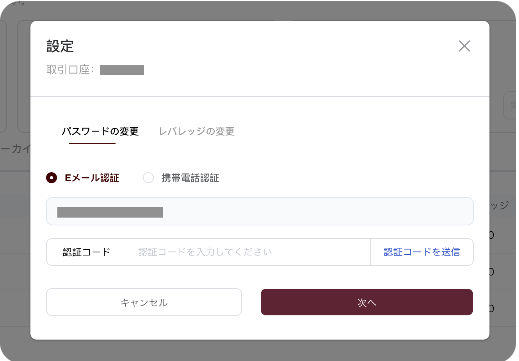This screenshot has height=361, width=519.
Task: Click the partially hidden ッジ column header
Action: [499, 205]
